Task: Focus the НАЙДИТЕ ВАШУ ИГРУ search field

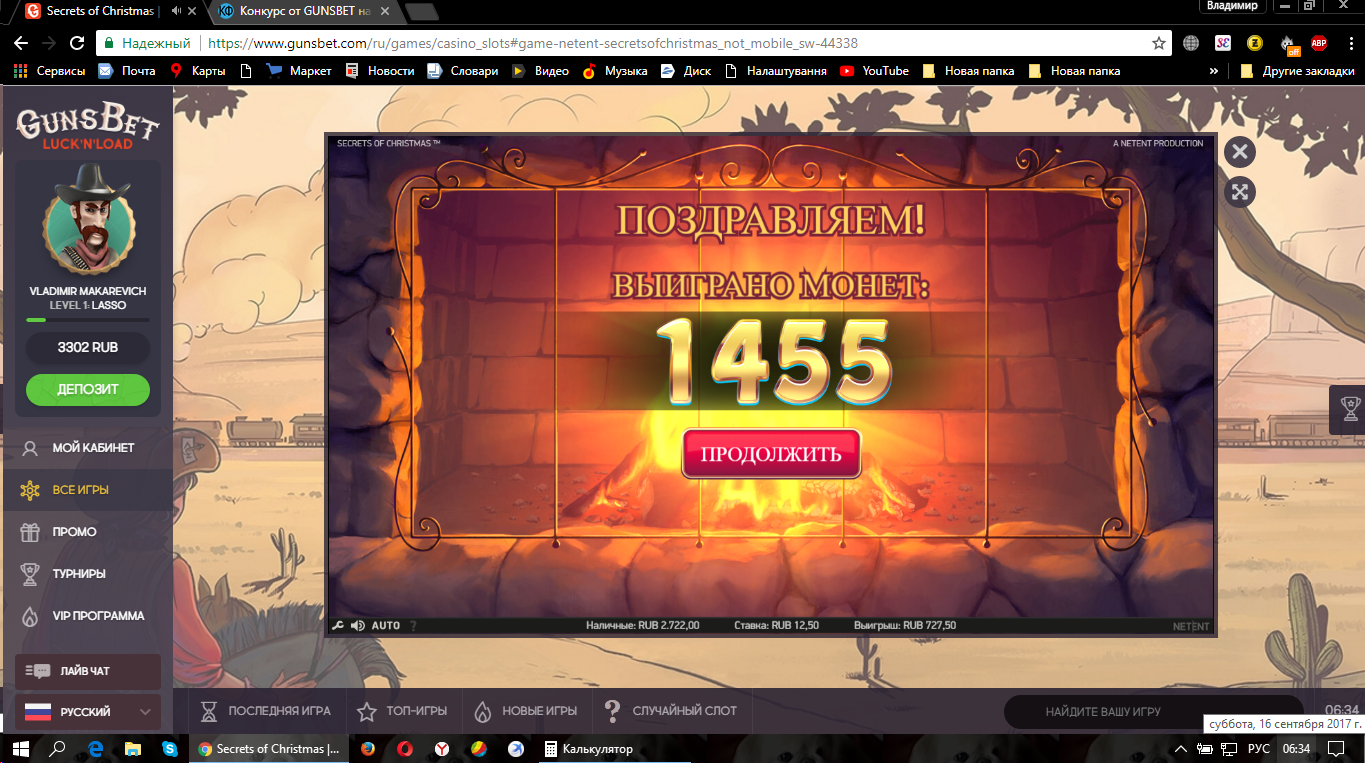Action: click(1154, 712)
